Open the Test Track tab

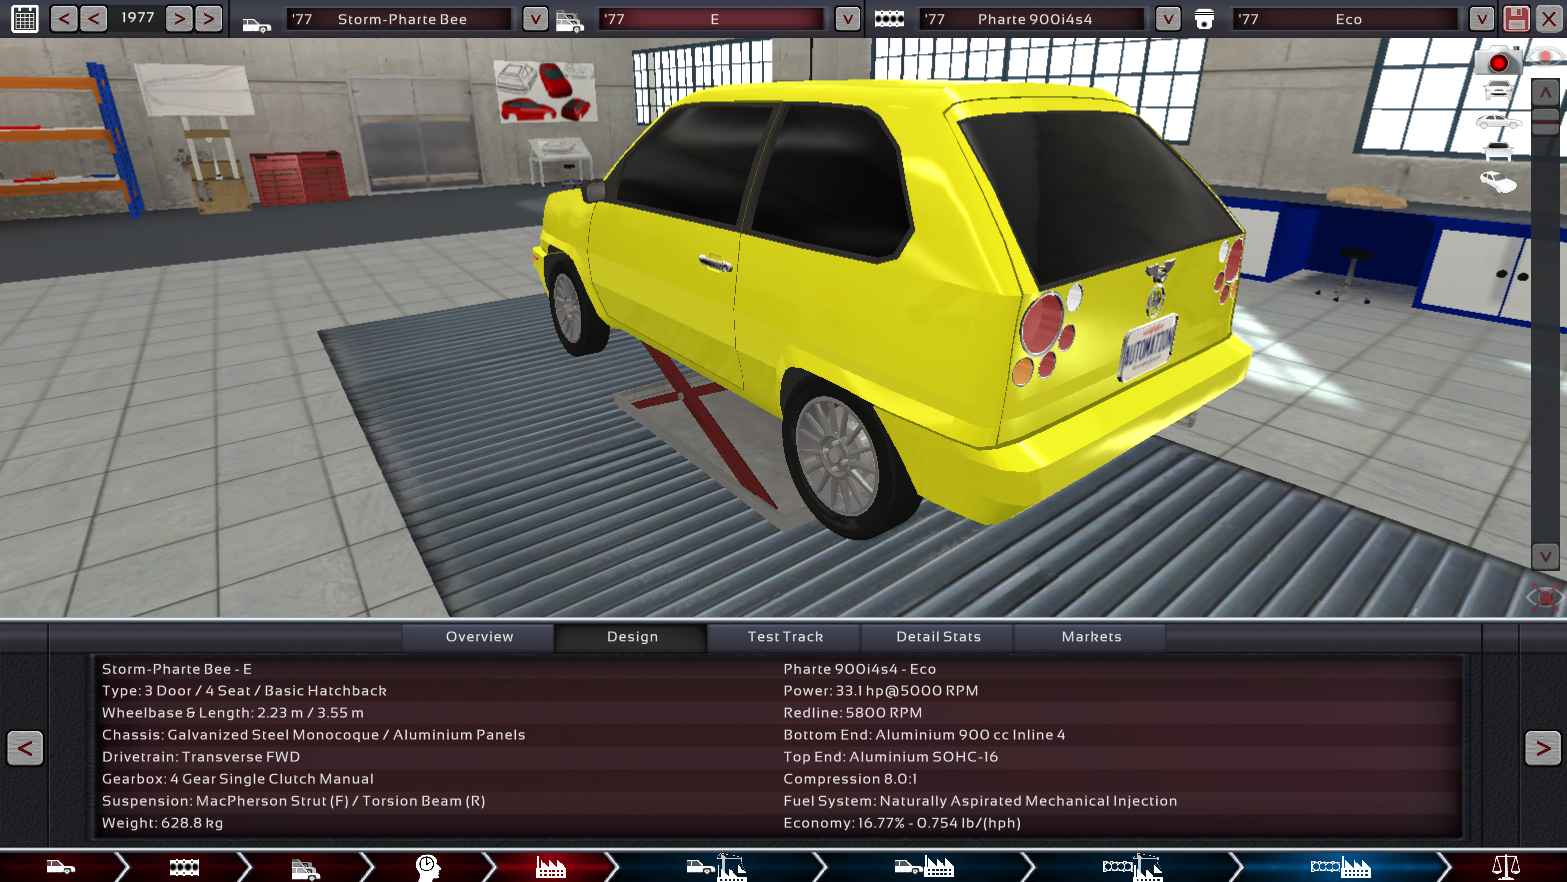[785, 637]
